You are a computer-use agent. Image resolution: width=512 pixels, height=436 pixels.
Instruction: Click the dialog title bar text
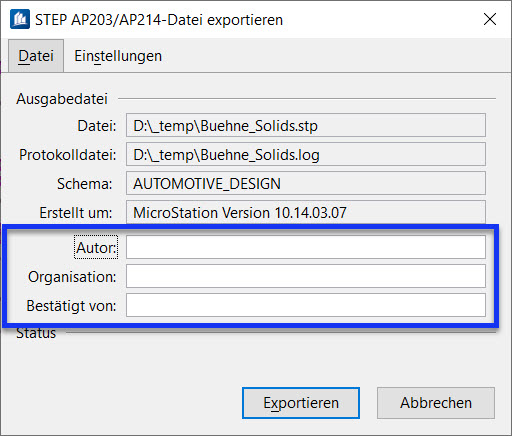point(159,20)
